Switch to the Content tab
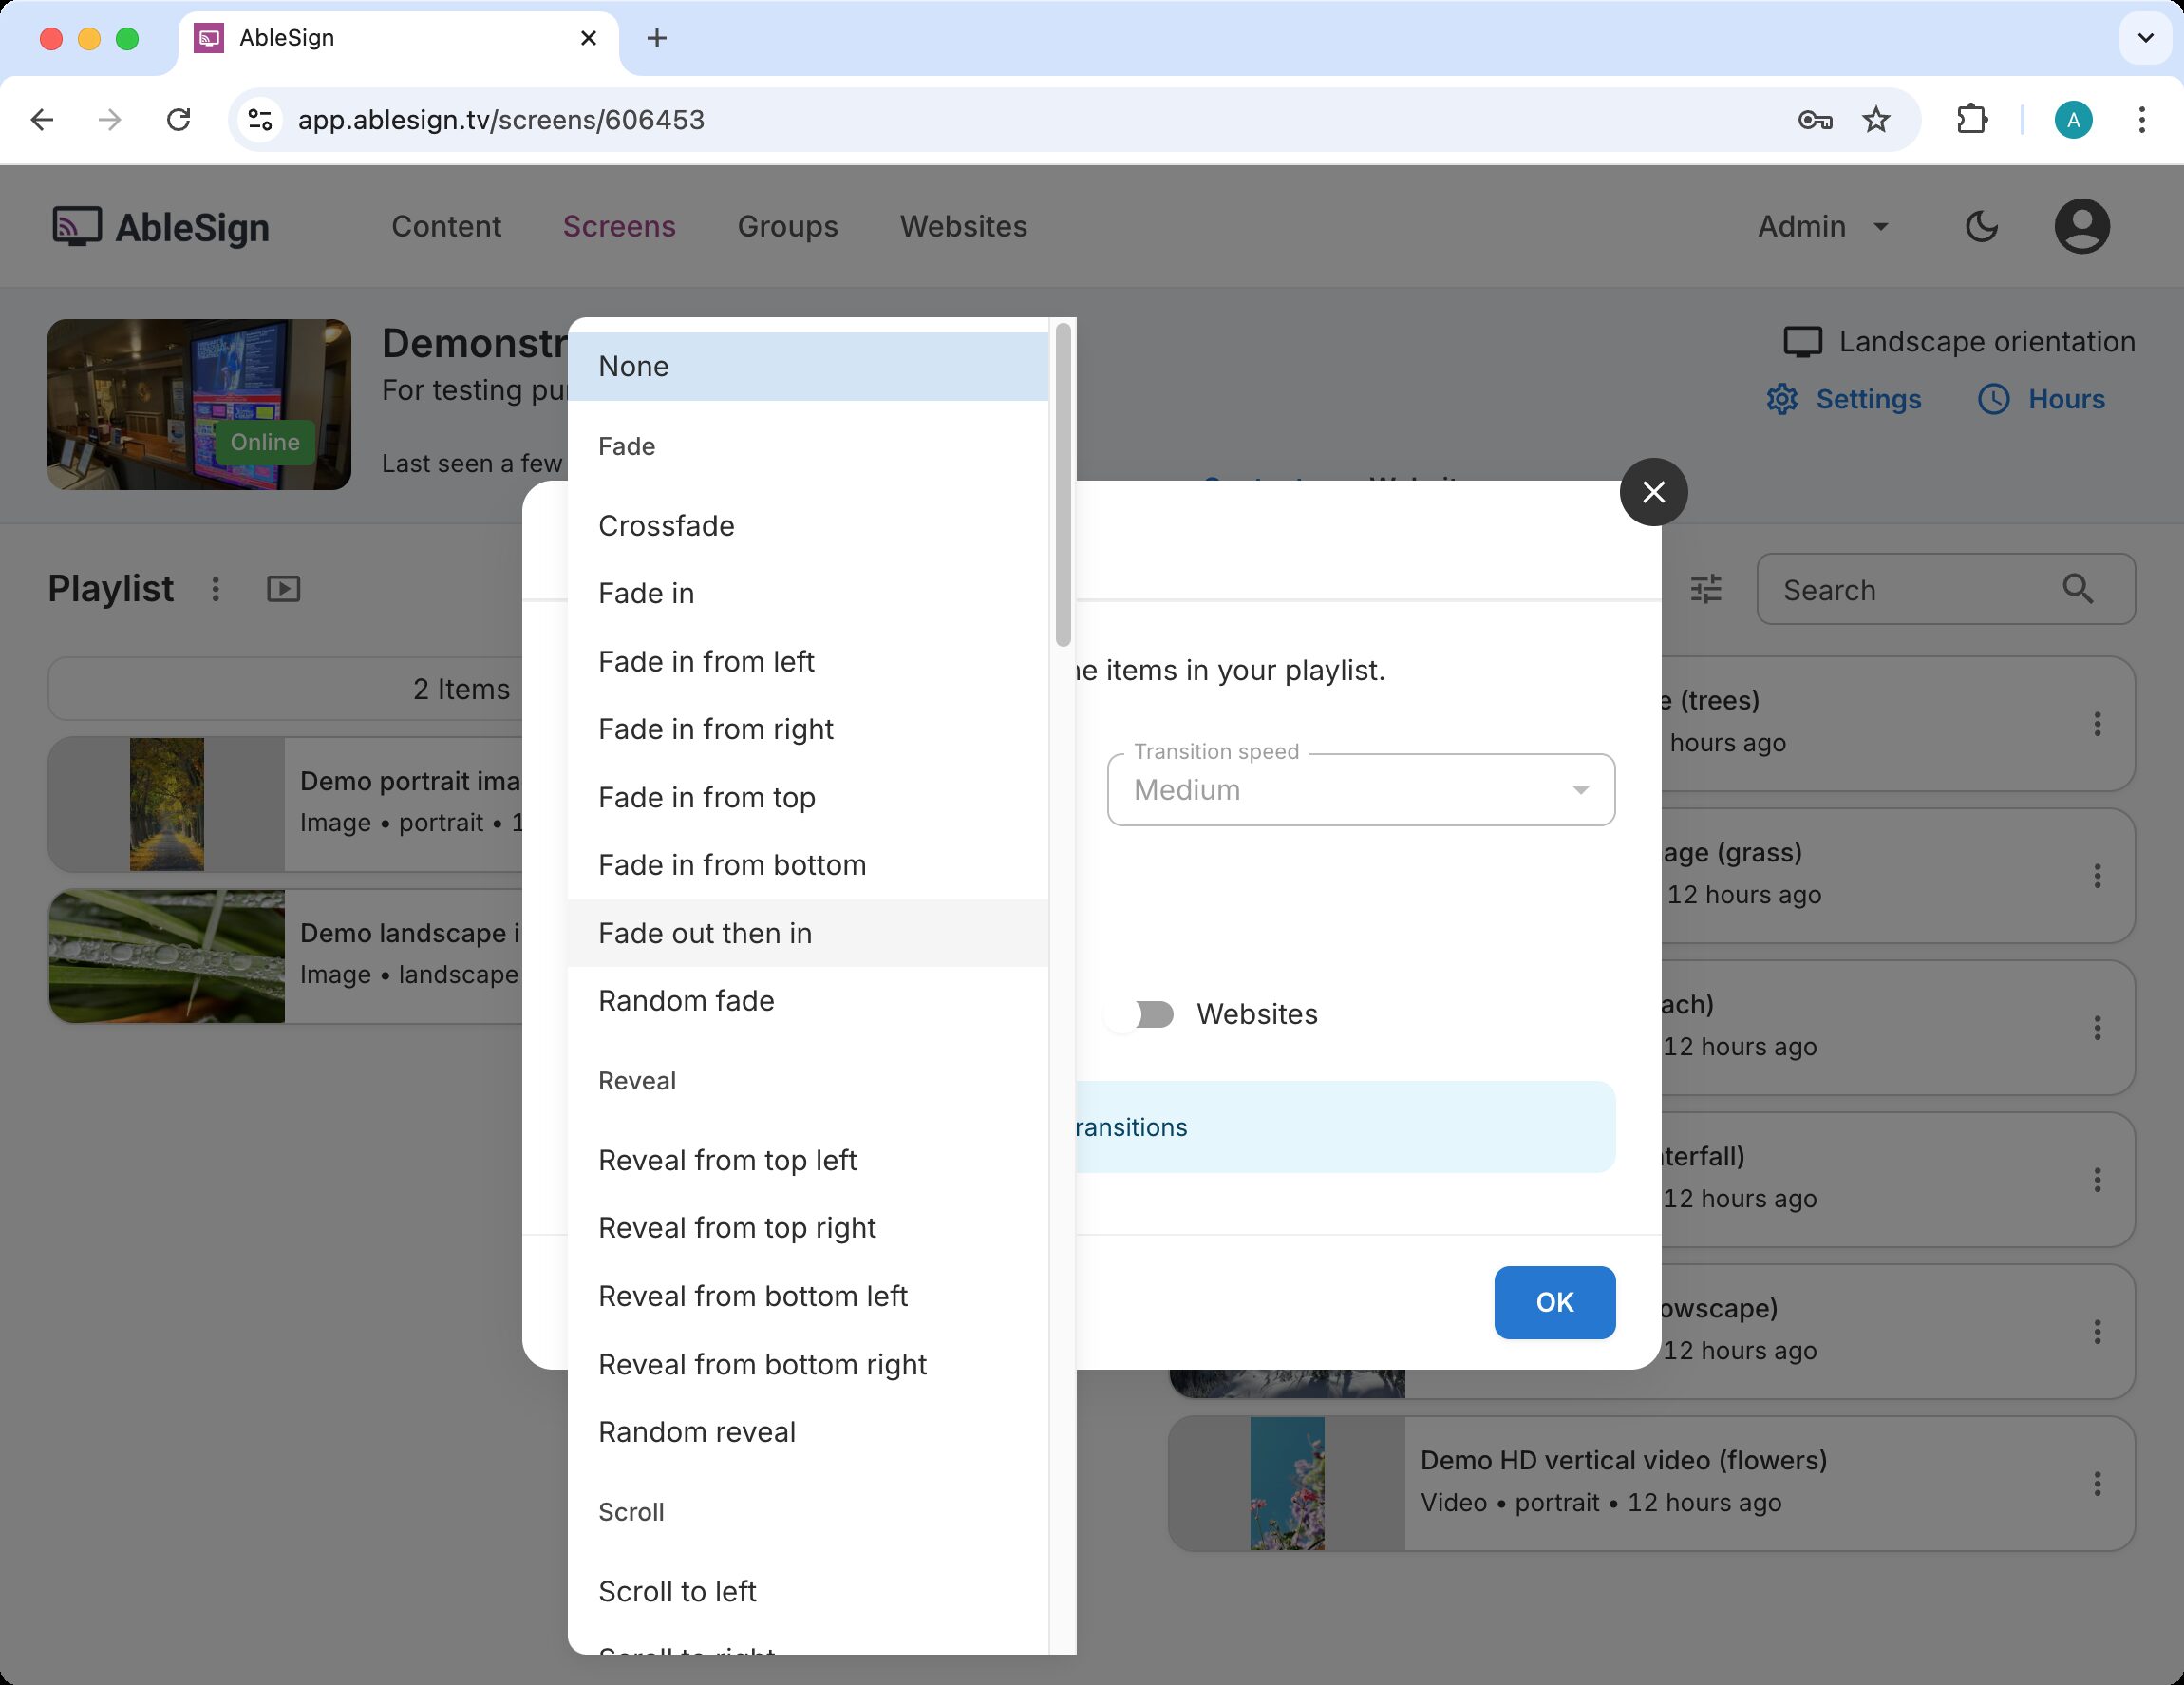 coord(446,226)
